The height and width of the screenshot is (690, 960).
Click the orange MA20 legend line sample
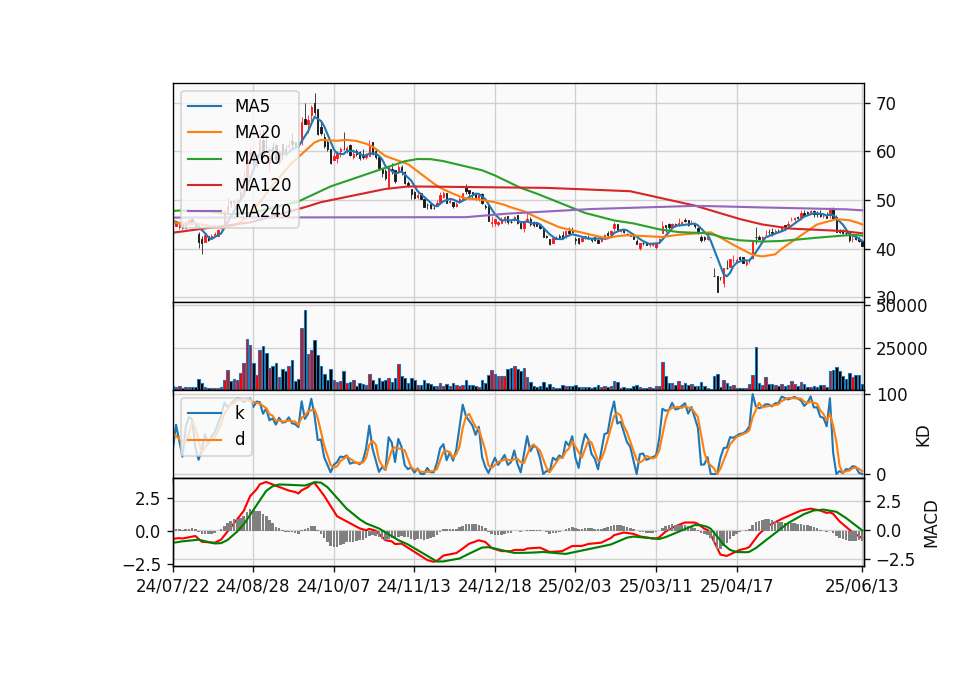click(x=204, y=132)
